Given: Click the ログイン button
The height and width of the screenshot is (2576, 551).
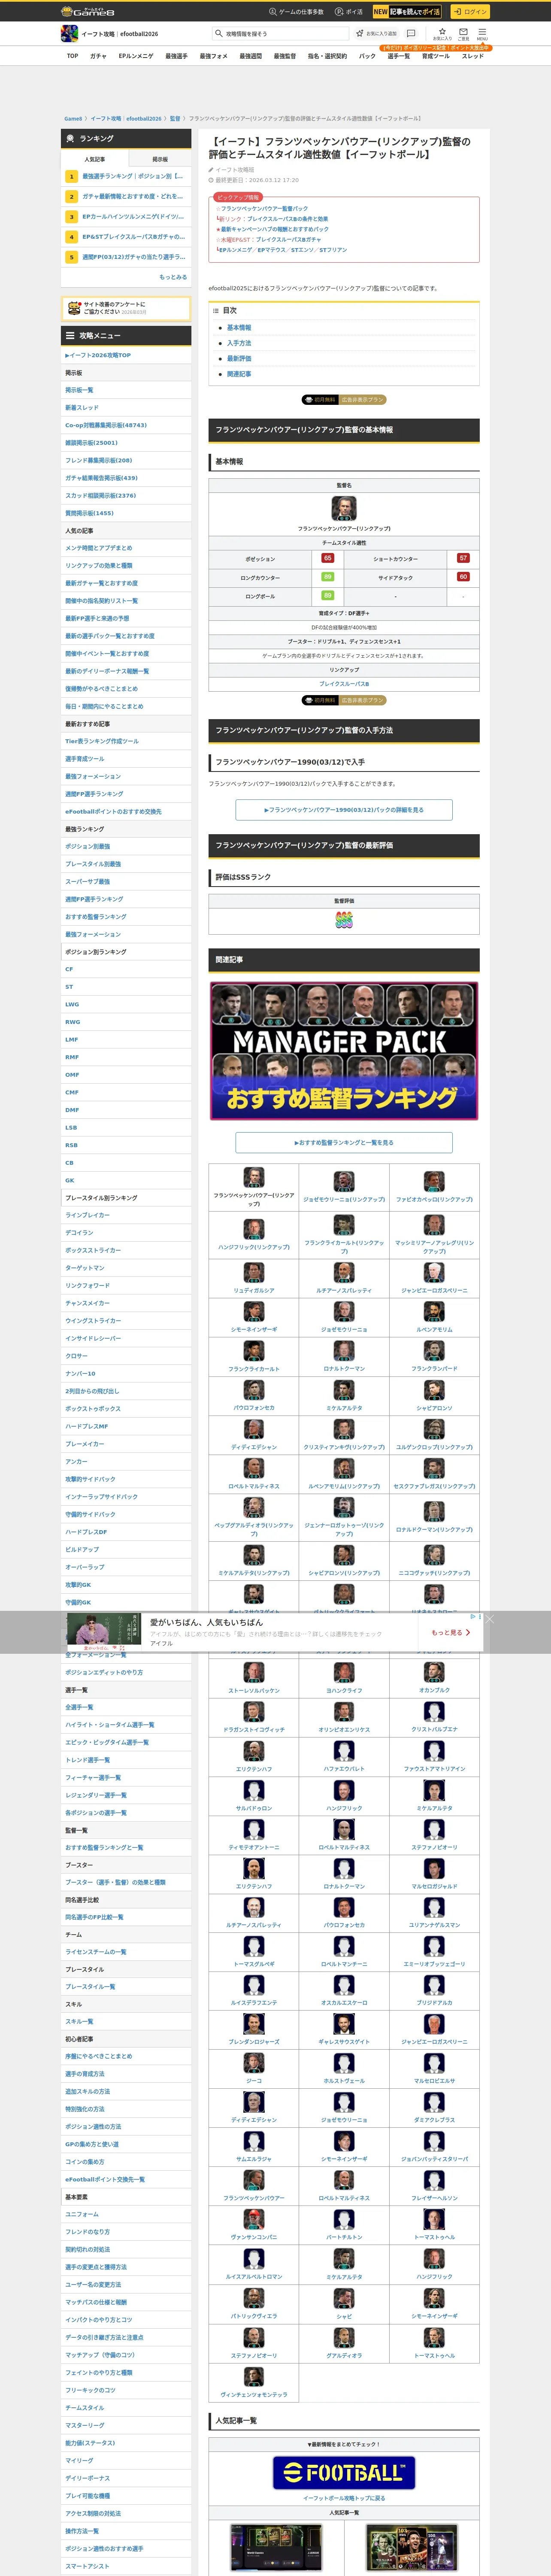Looking at the screenshot, I should 469,12.
